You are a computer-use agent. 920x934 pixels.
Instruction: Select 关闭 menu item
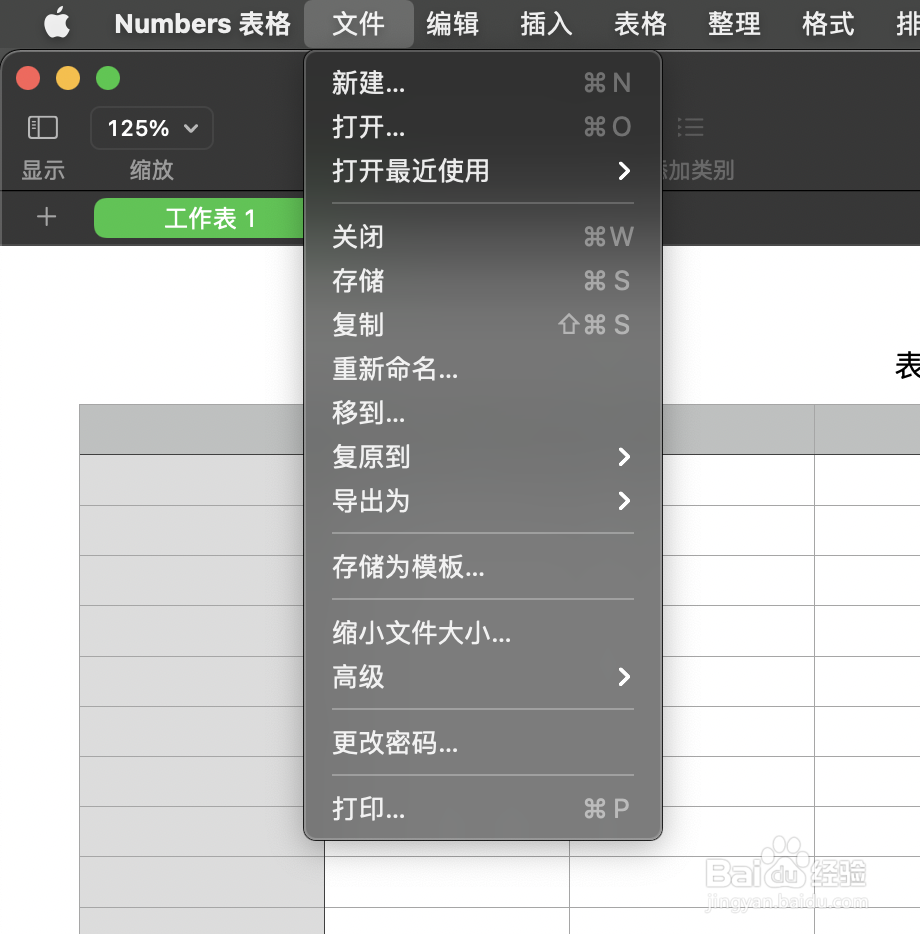coord(483,236)
